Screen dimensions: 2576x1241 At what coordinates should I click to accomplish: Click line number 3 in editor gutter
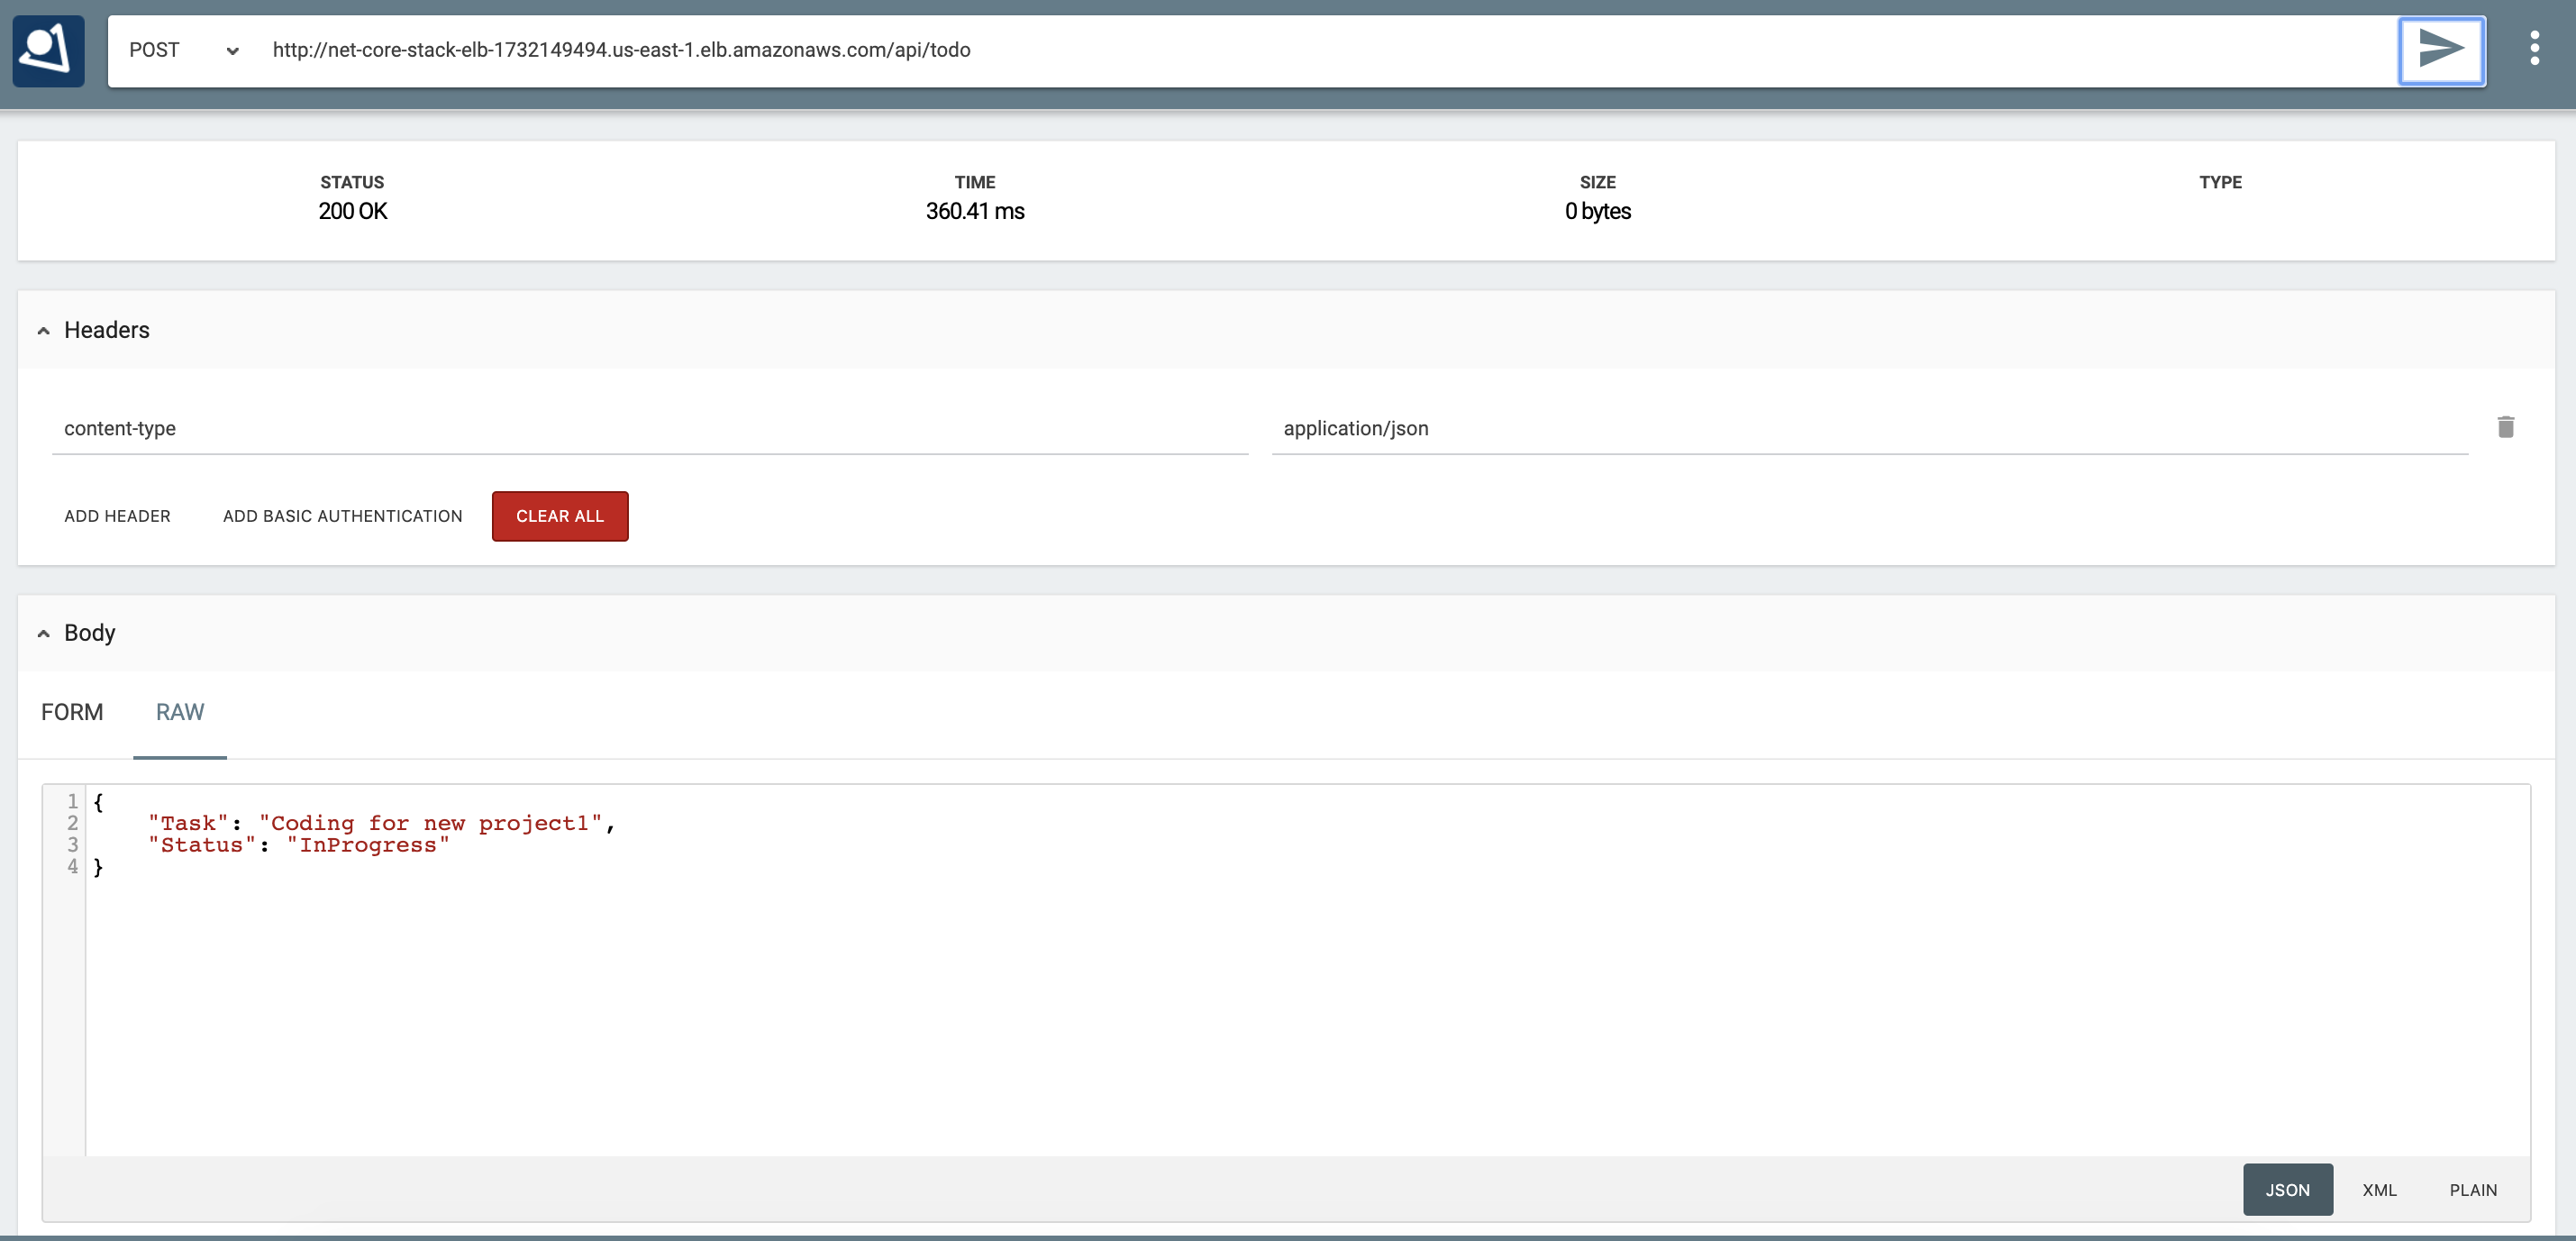click(72, 845)
